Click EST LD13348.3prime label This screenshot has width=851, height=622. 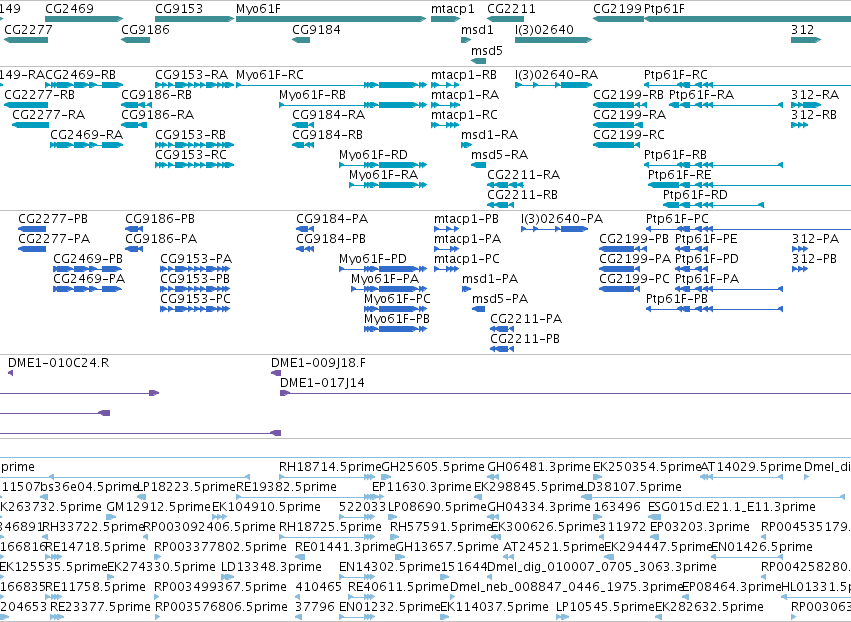(x=271, y=567)
